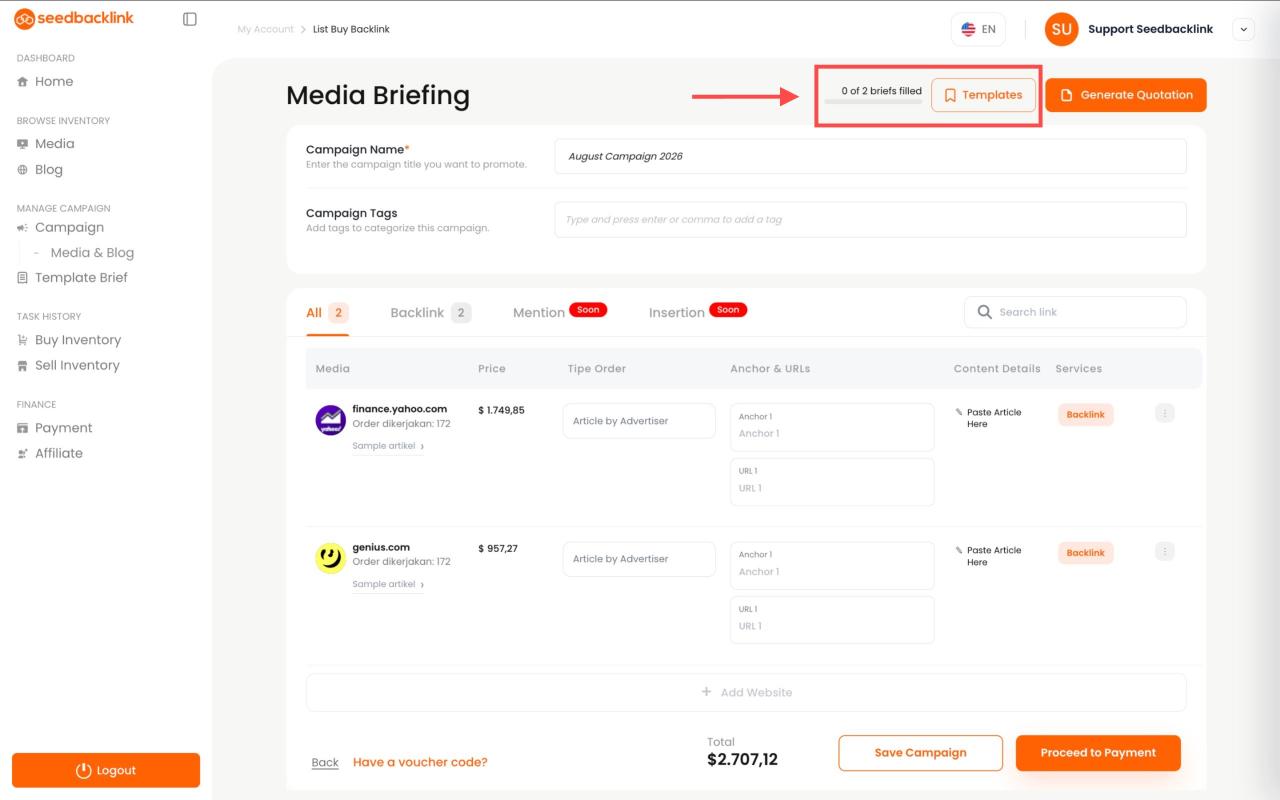Open Home in the sidebar
1280x800 pixels.
45,82
